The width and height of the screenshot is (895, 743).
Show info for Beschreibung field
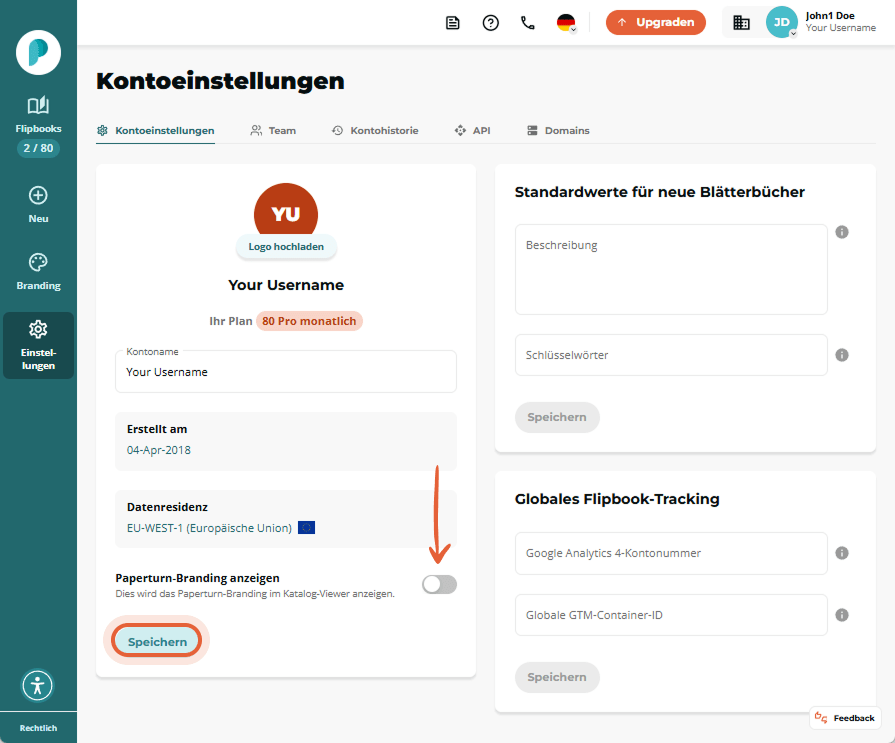coord(842,232)
